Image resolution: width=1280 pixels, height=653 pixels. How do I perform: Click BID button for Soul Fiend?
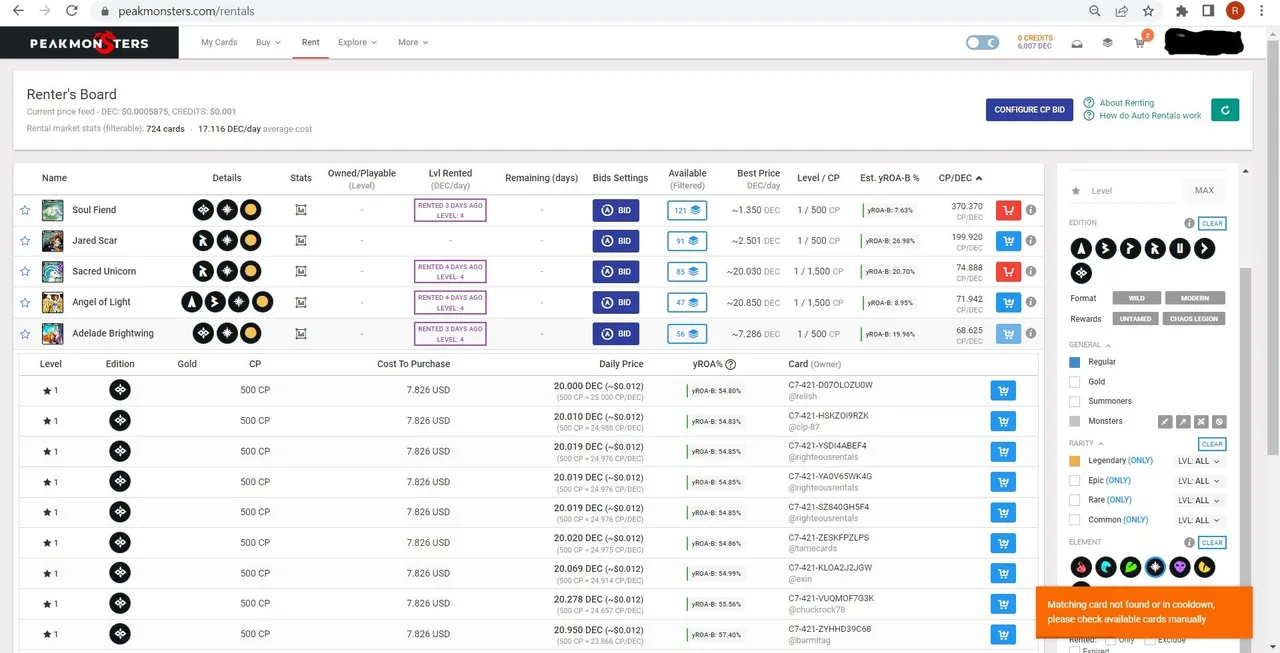(616, 210)
